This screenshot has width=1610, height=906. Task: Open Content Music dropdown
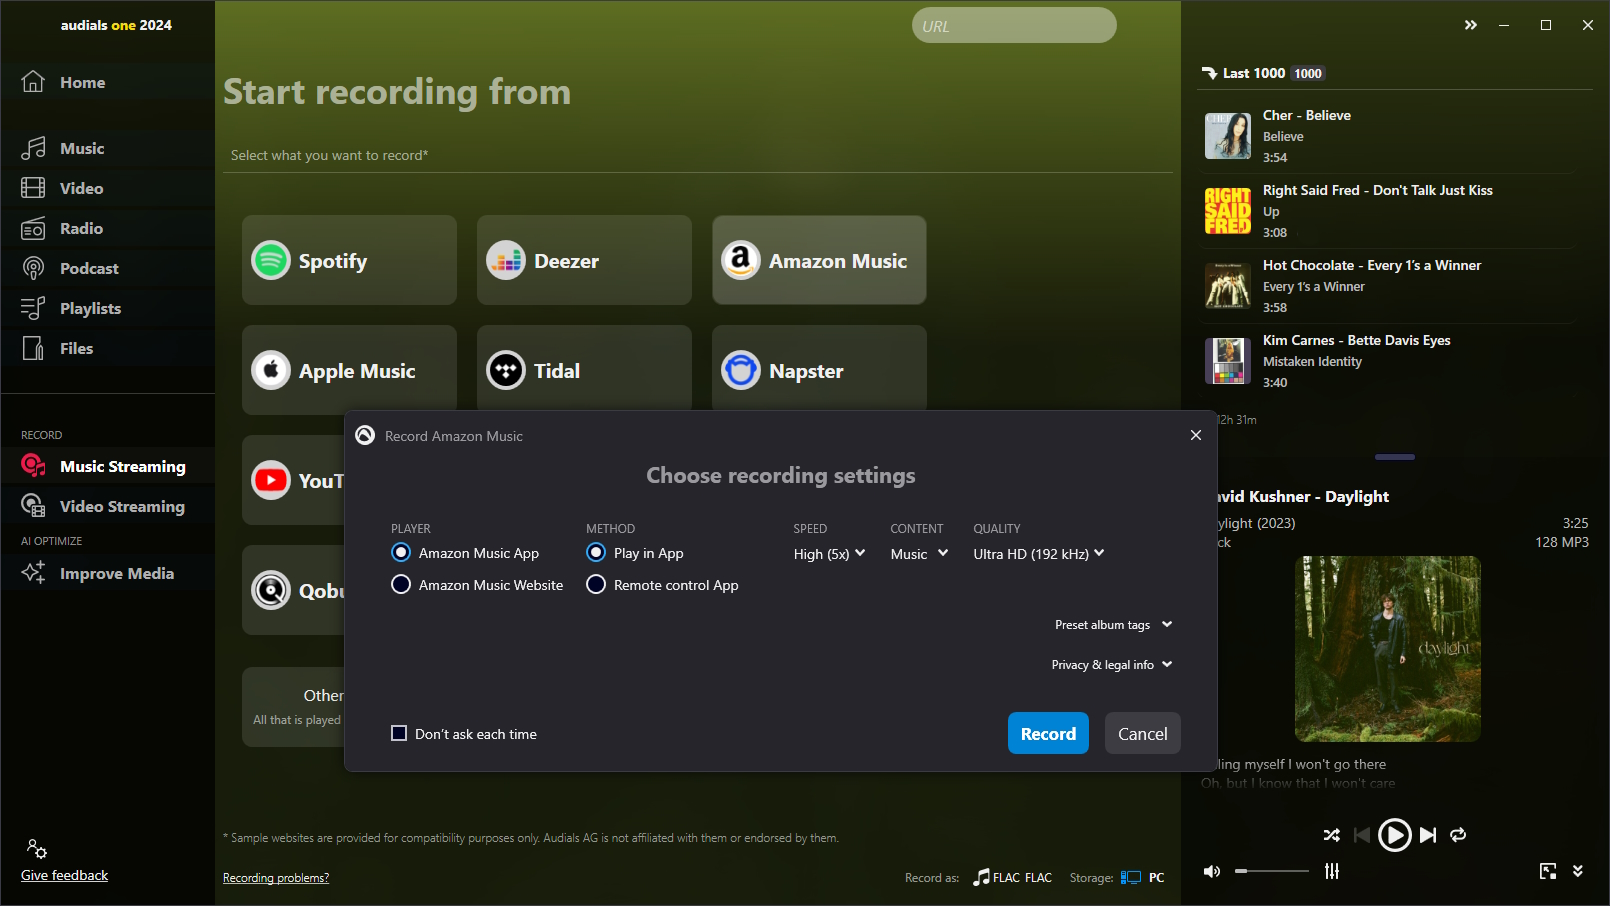click(919, 554)
